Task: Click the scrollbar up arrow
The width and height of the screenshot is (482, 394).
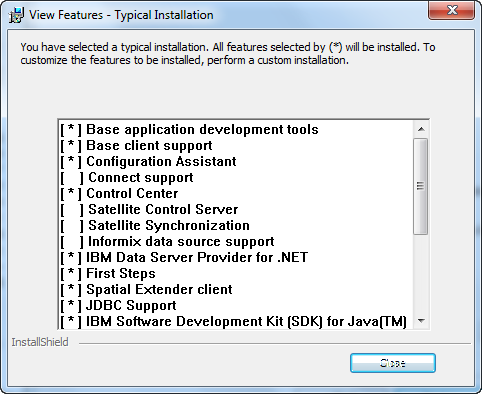Action: tap(421, 129)
